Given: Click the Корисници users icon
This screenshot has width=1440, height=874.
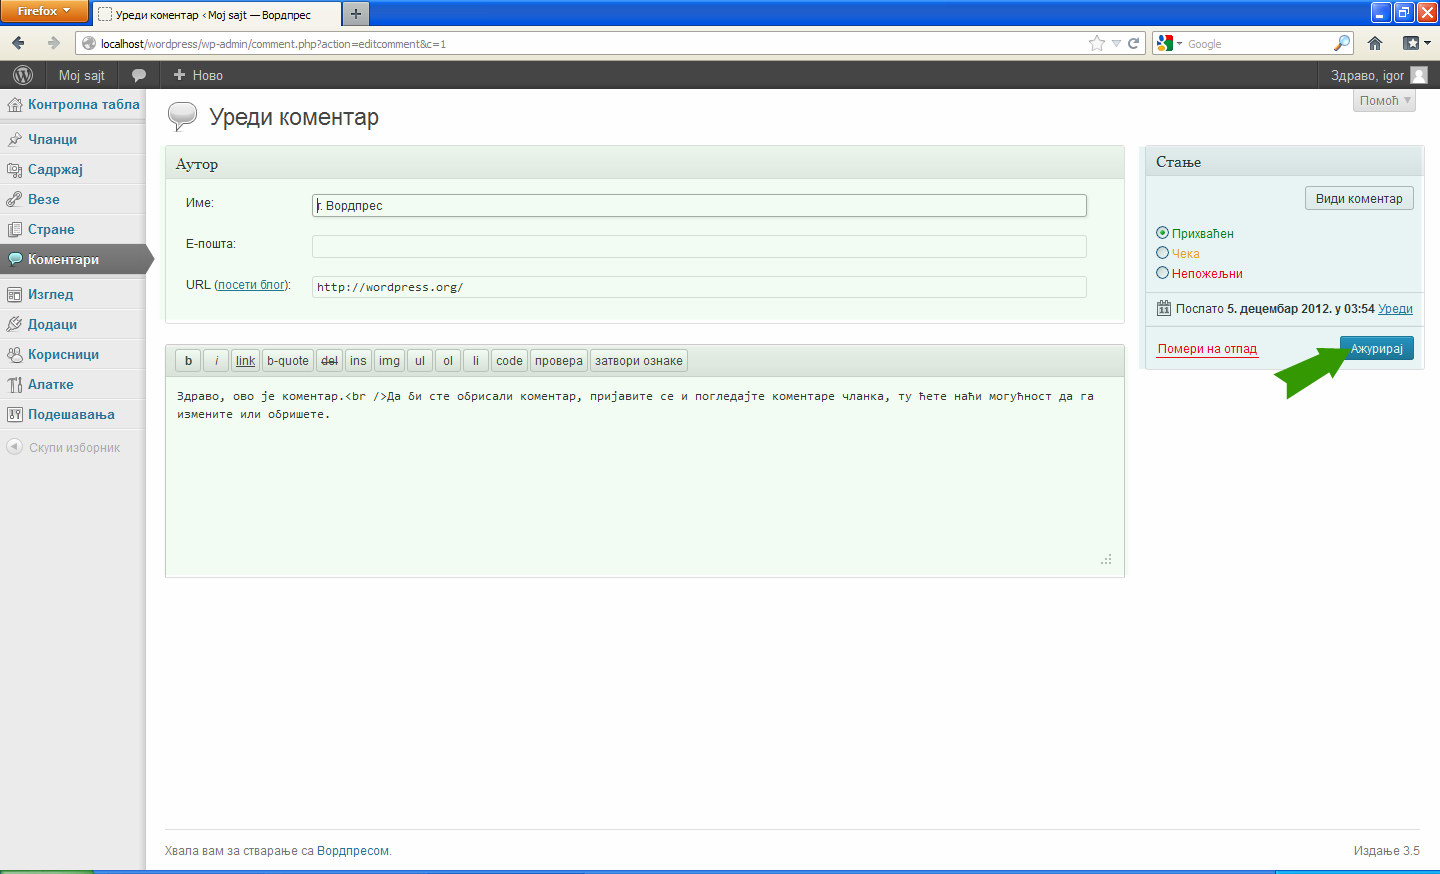Looking at the screenshot, I should point(14,355).
